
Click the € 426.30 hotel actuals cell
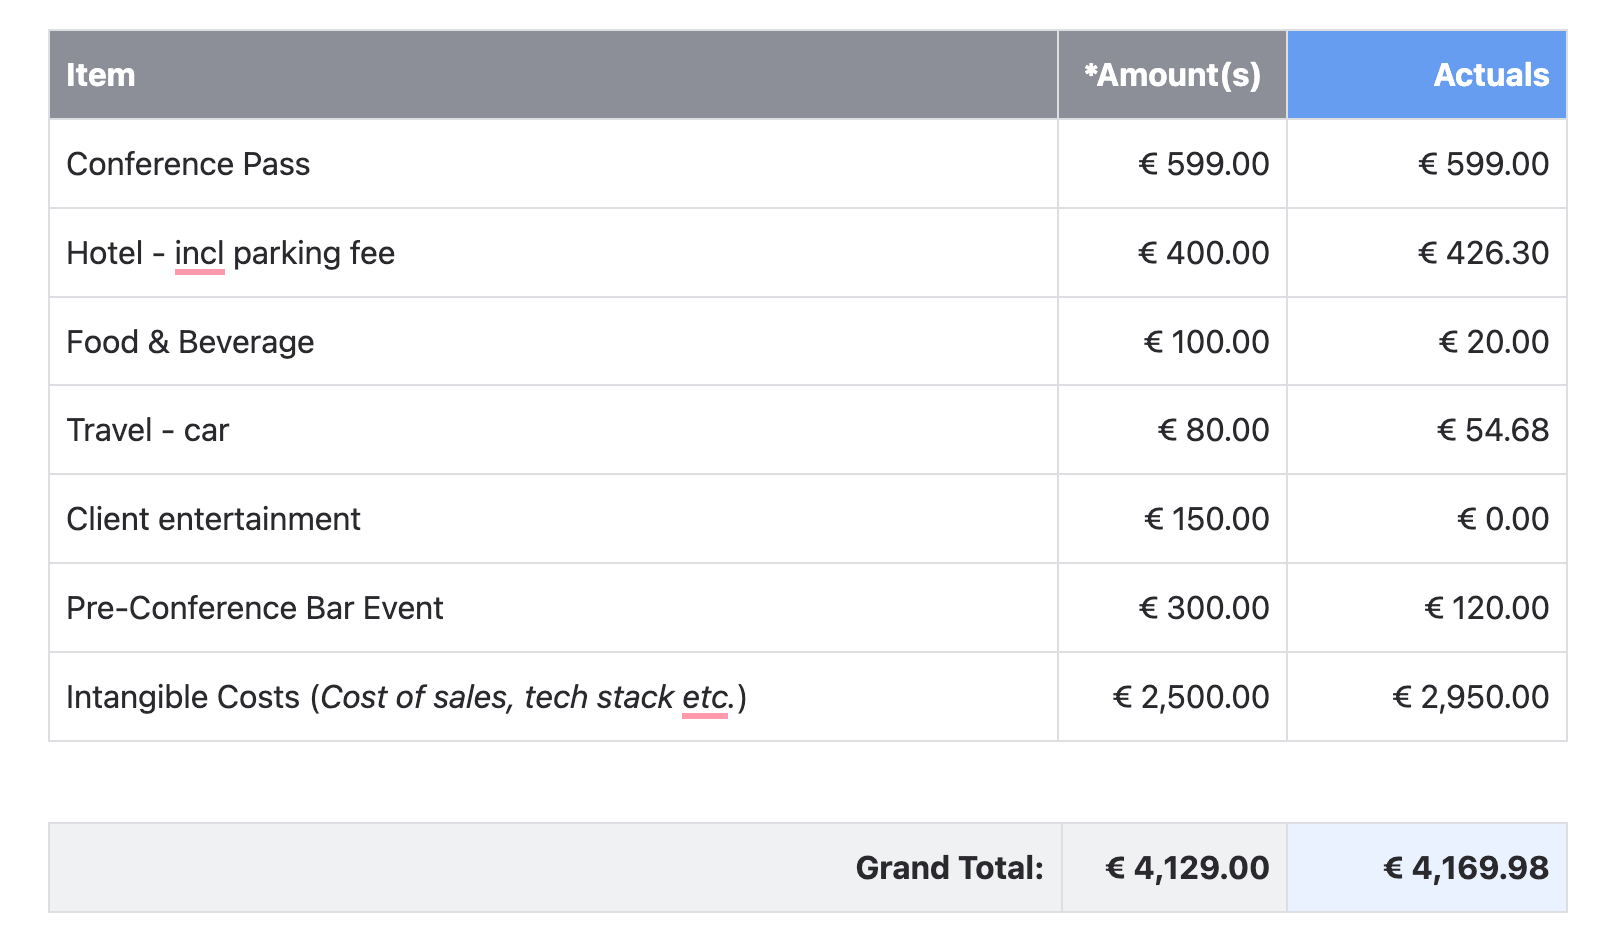[x=1427, y=253]
